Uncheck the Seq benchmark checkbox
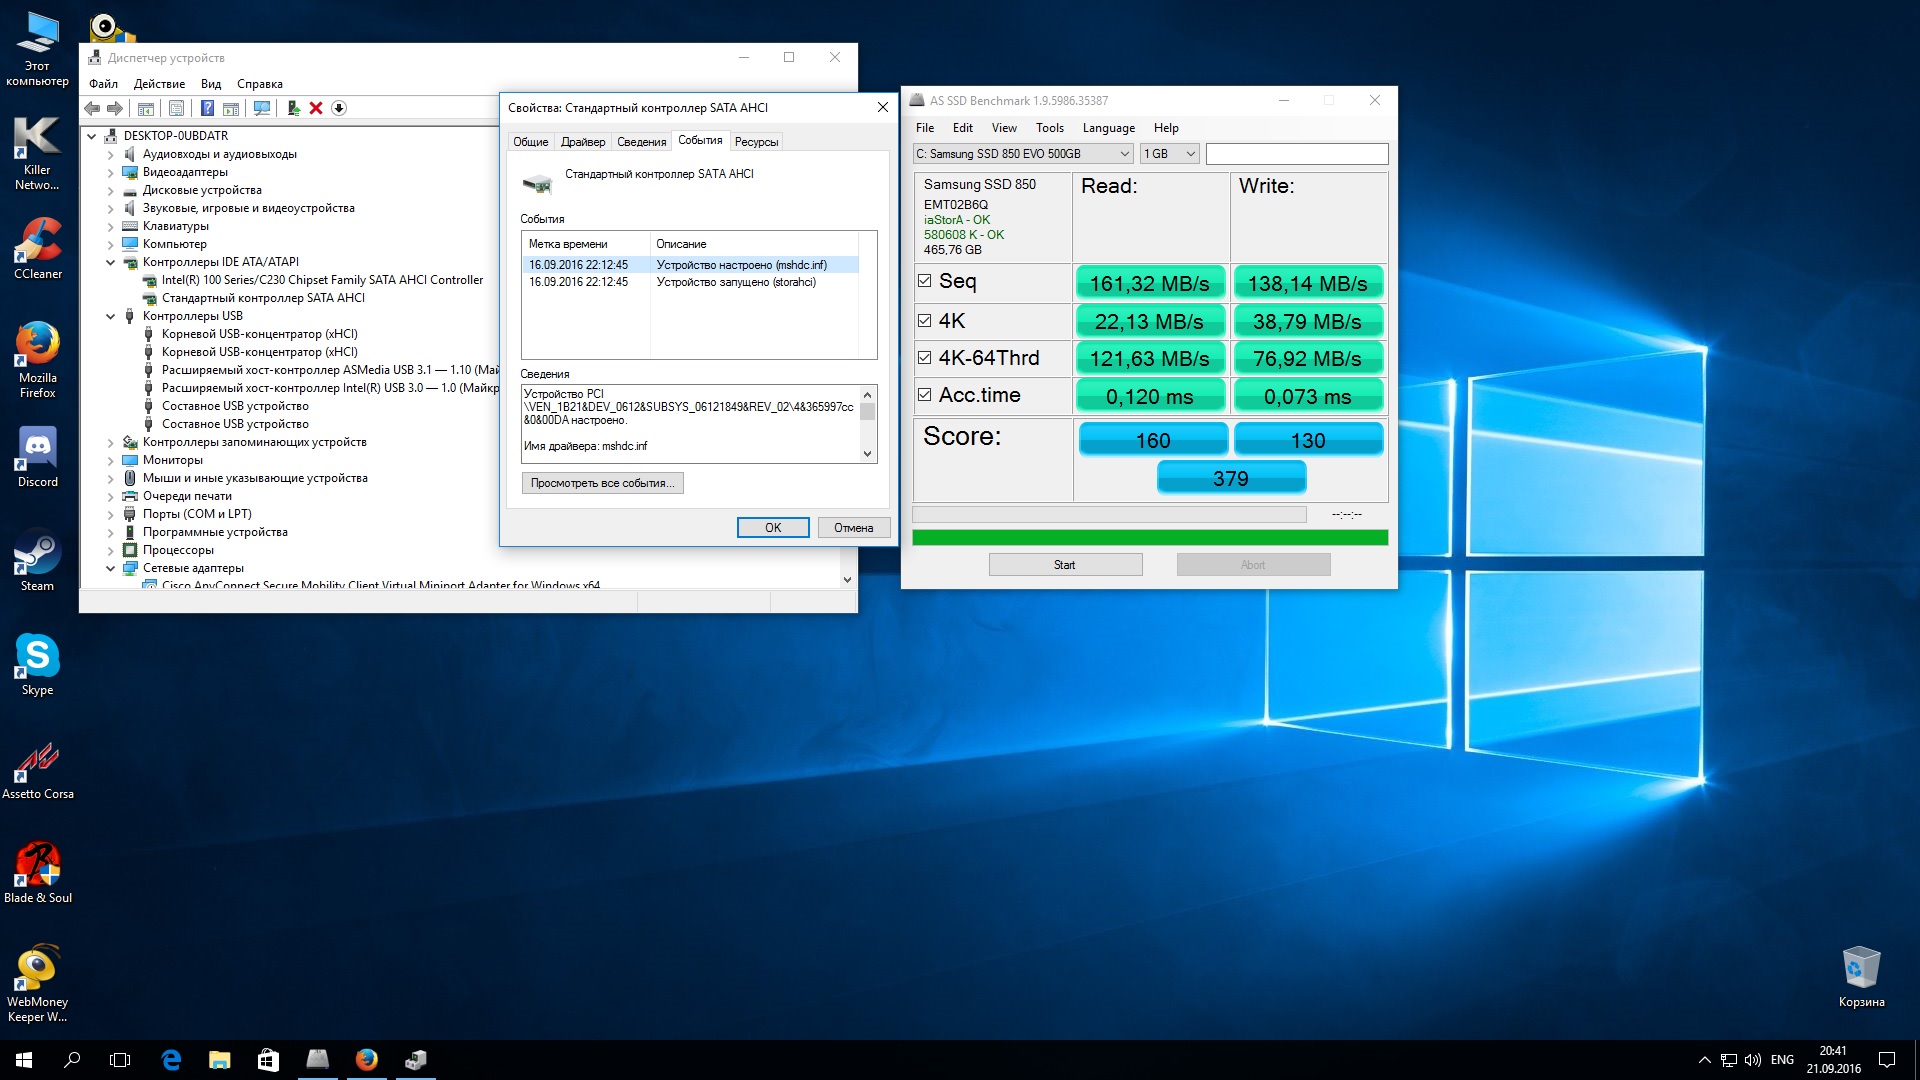1920x1080 pixels. click(x=924, y=281)
